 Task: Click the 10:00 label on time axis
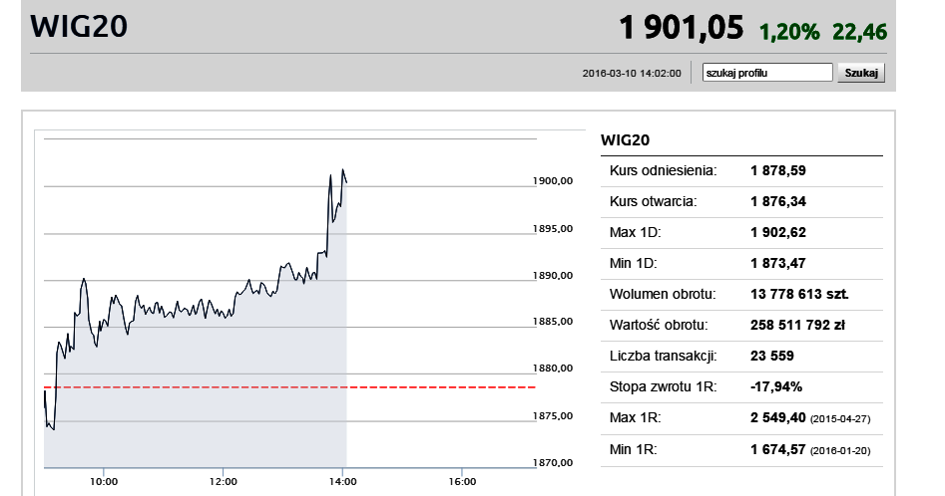click(x=104, y=481)
